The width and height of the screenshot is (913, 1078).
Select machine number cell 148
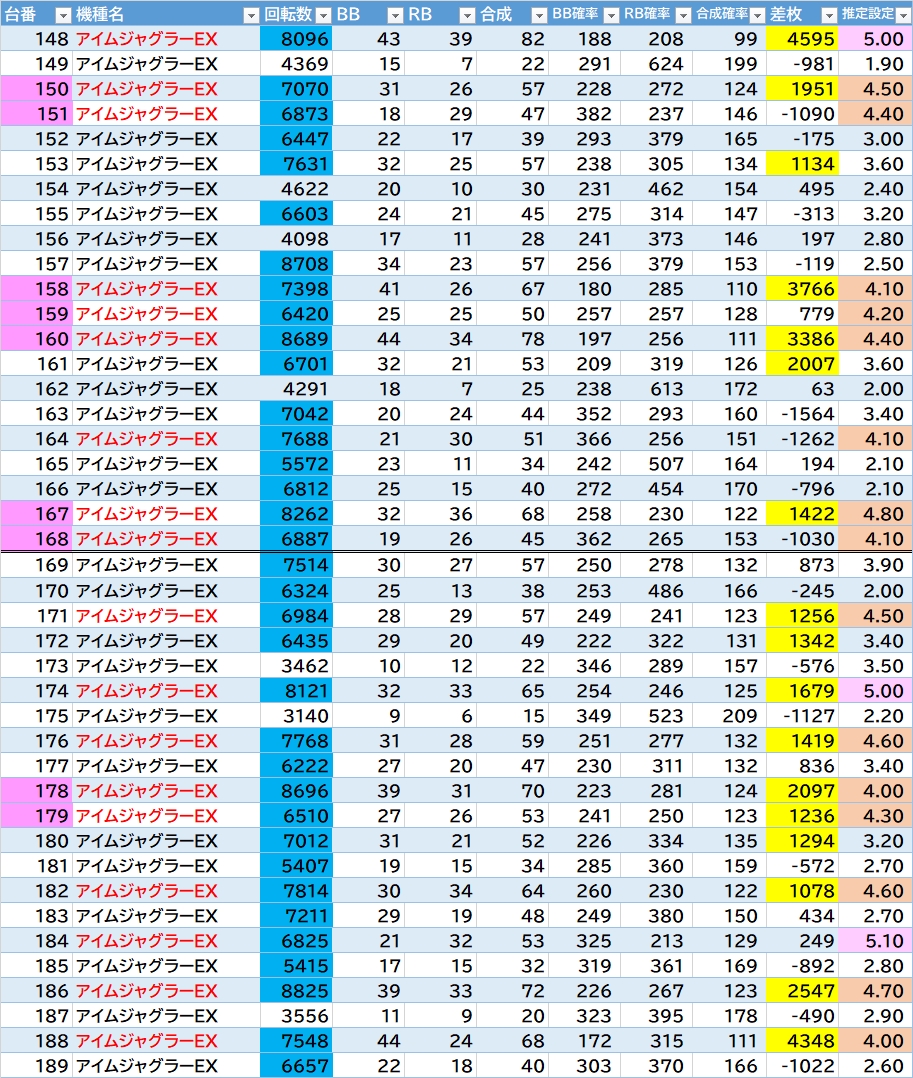point(36,39)
